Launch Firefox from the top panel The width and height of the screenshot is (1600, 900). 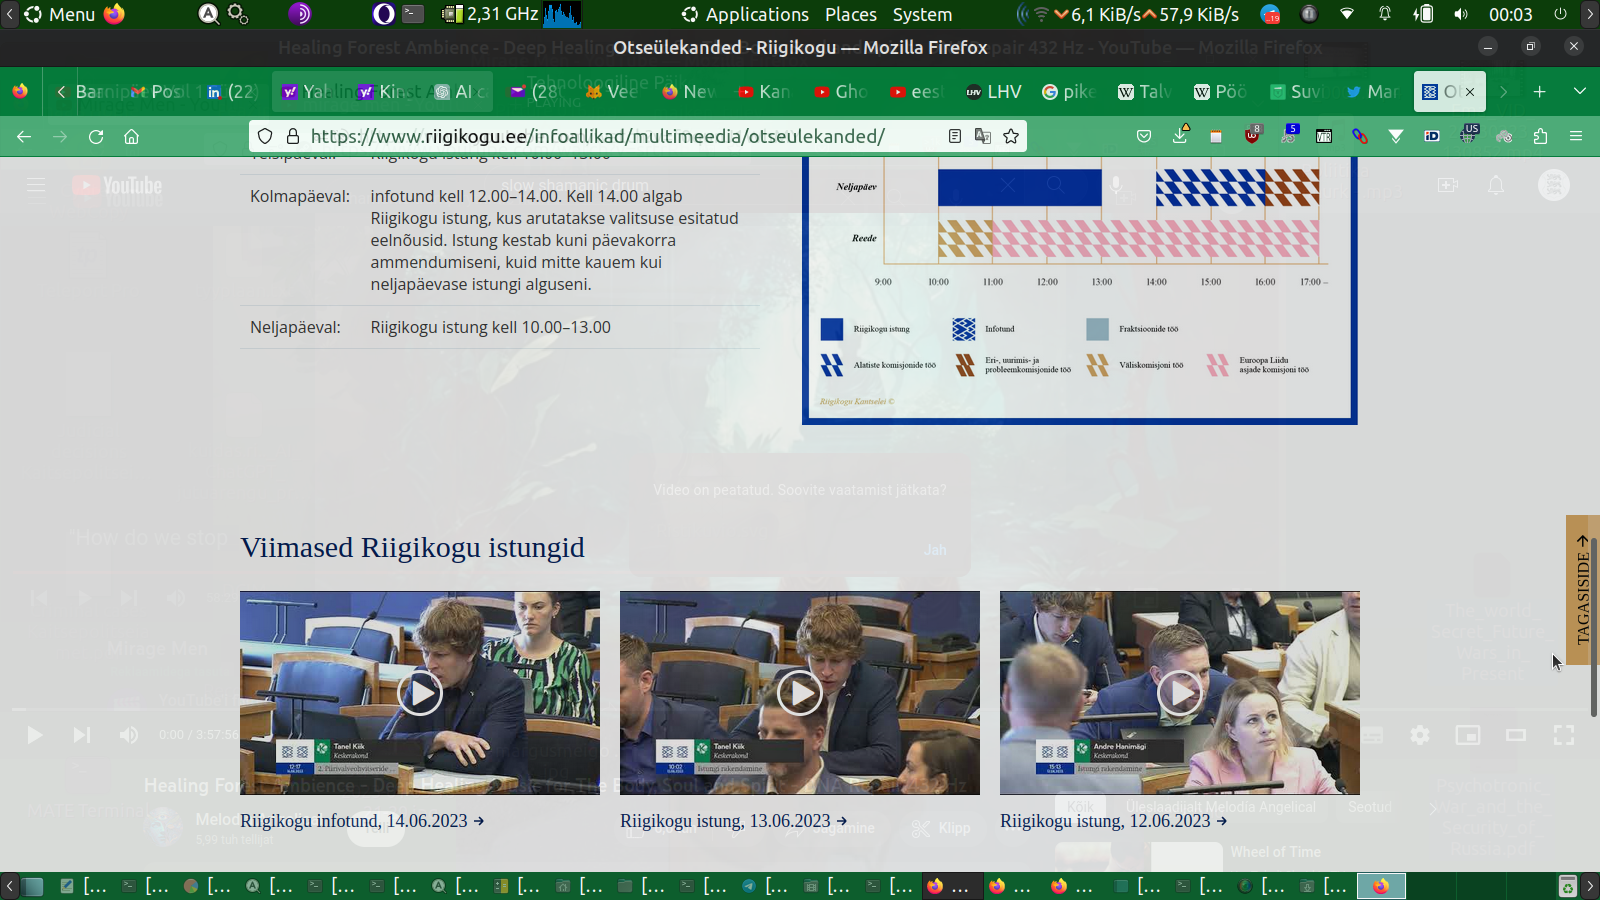[115, 14]
